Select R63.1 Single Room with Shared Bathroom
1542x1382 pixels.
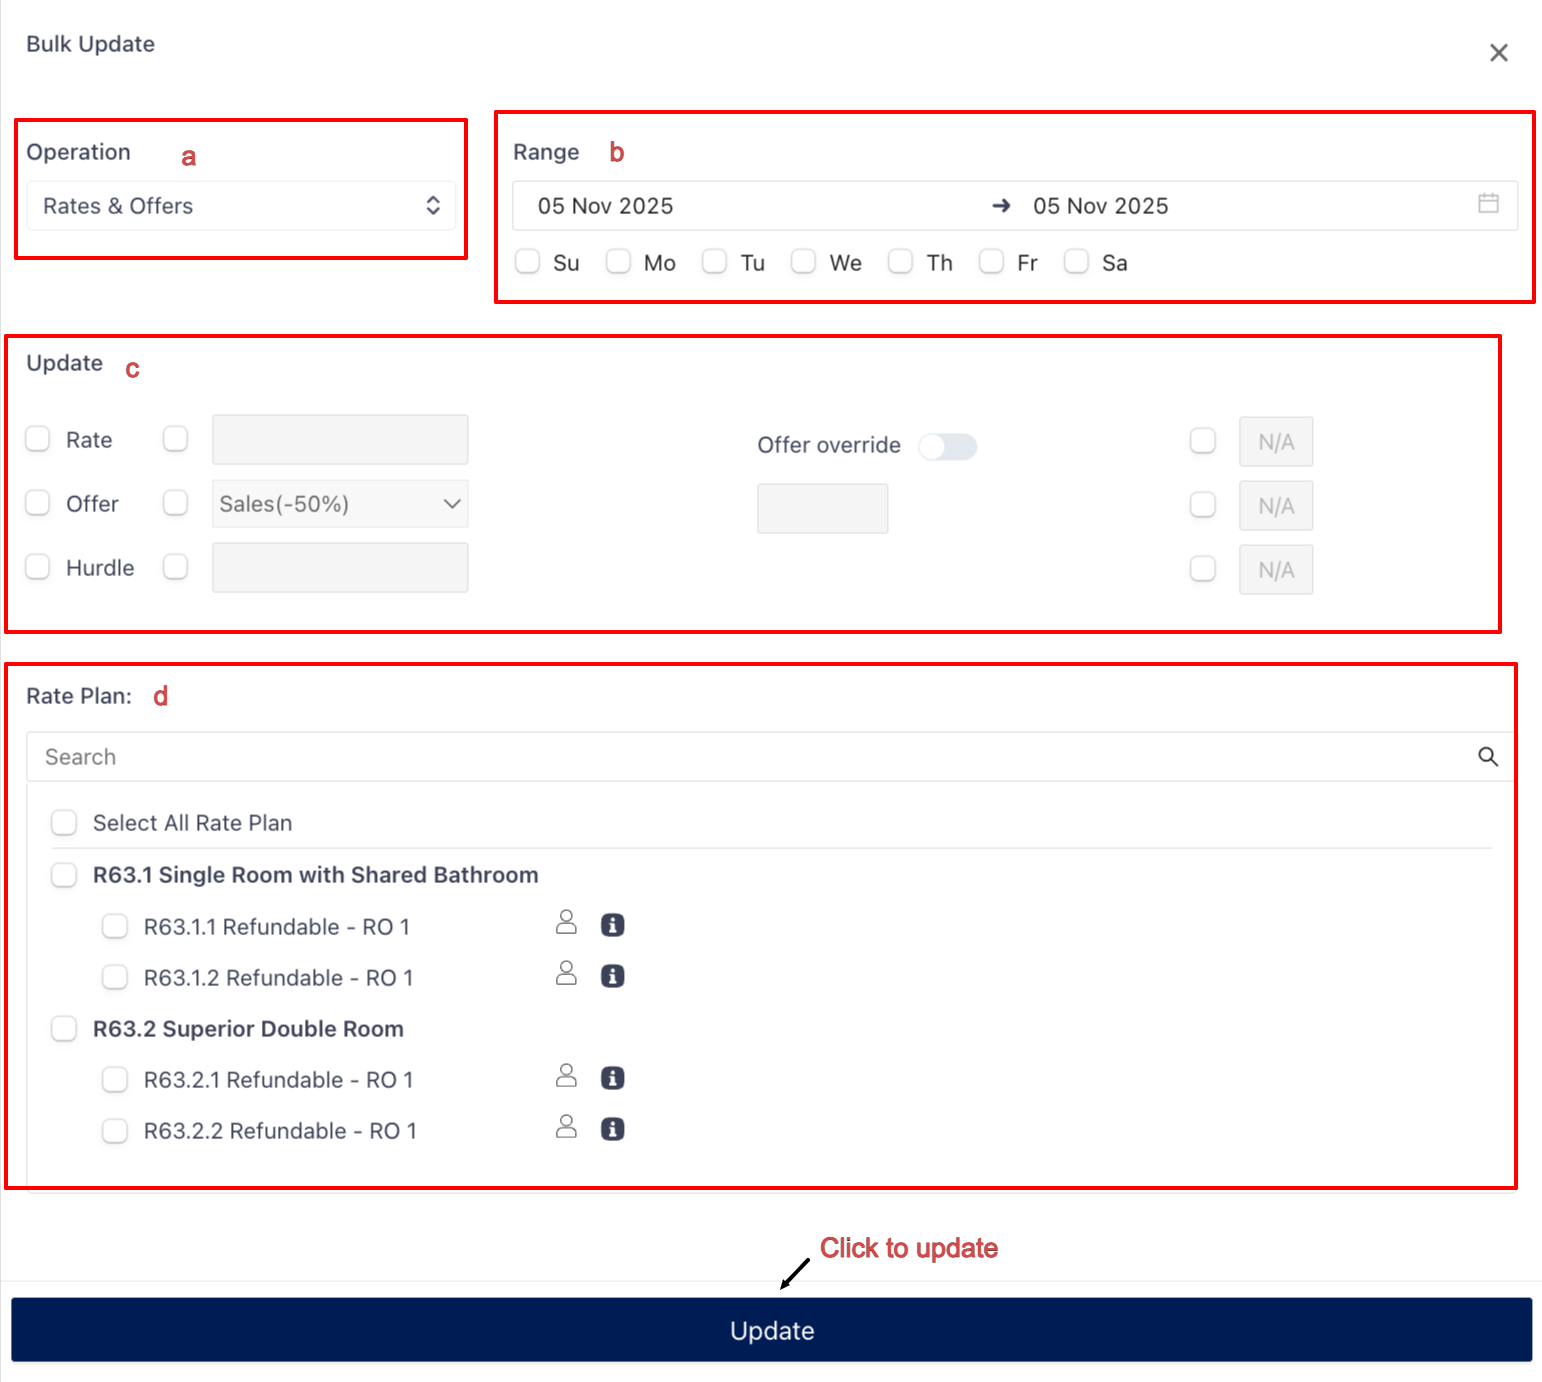[x=64, y=875]
